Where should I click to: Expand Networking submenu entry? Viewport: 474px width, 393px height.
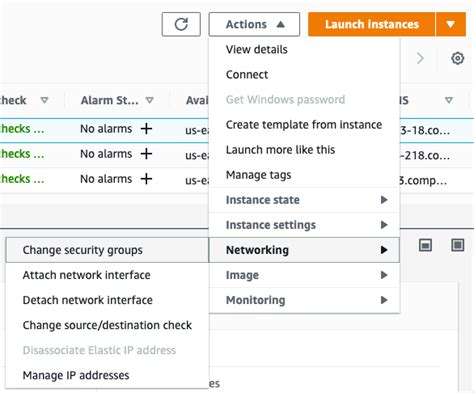304,250
